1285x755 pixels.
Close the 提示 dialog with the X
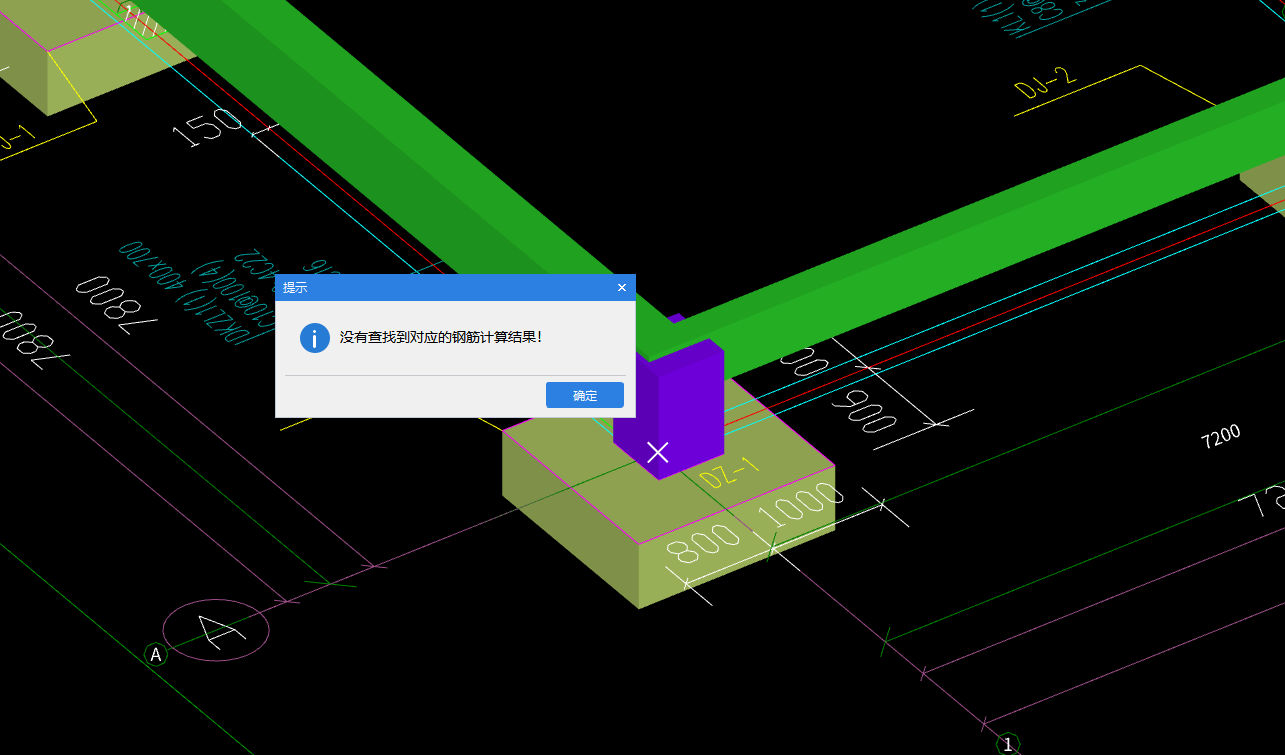click(x=622, y=288)
